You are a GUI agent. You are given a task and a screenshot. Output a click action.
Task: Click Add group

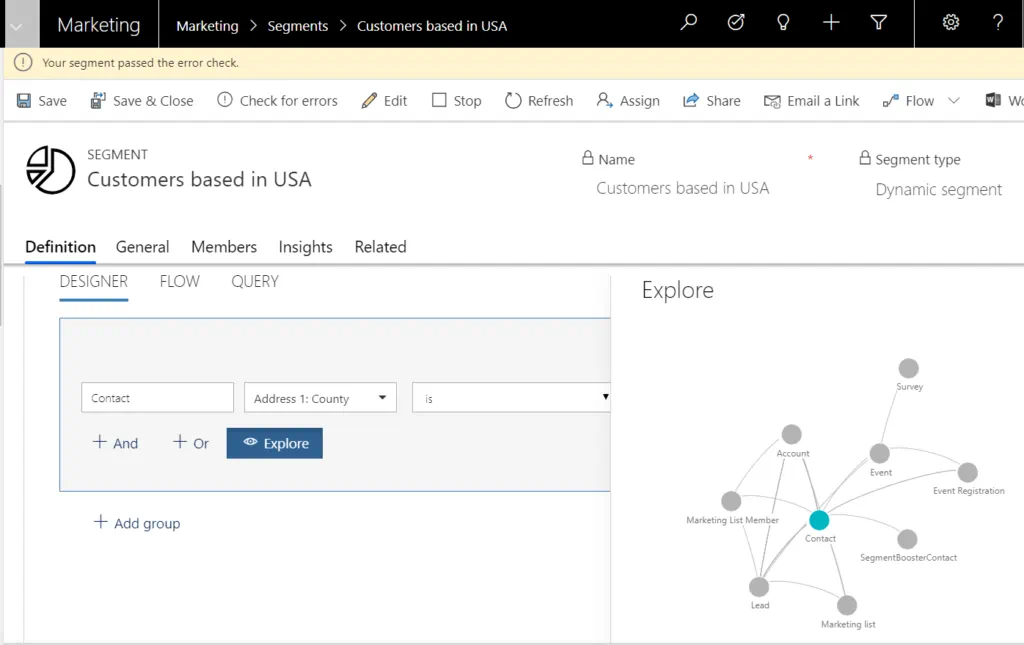pyautogui.click(x=137, y=523)
